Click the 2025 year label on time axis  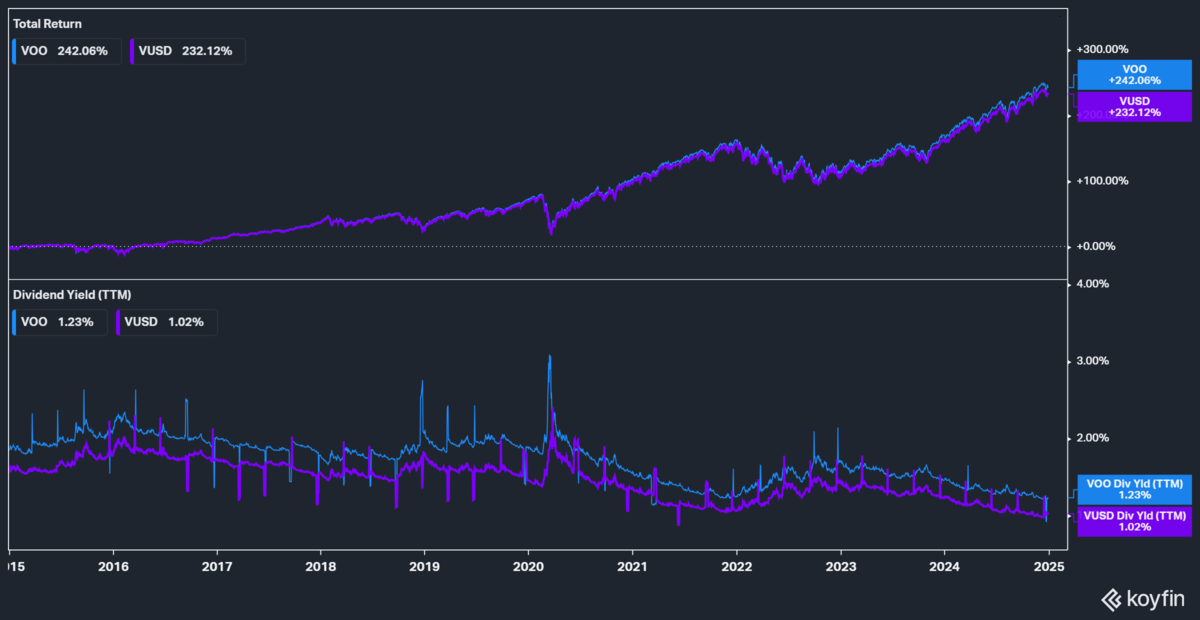point(1048,565)
